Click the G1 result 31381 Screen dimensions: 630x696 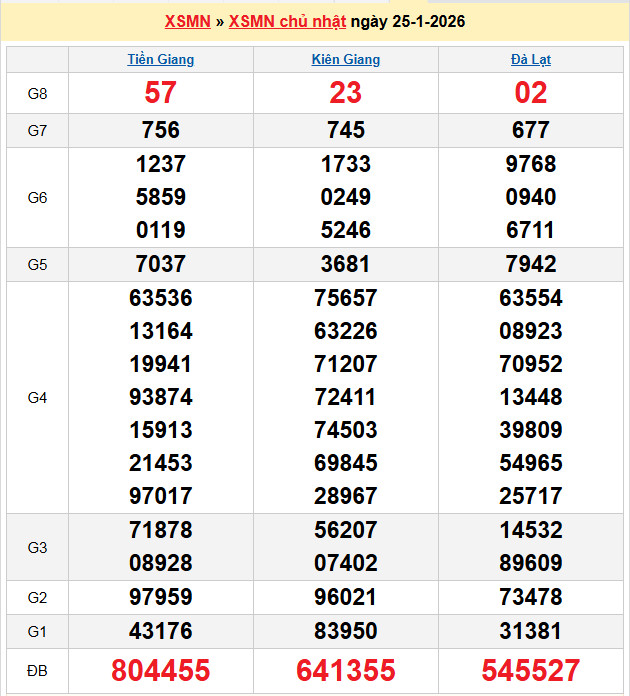(x=531, y=631)
